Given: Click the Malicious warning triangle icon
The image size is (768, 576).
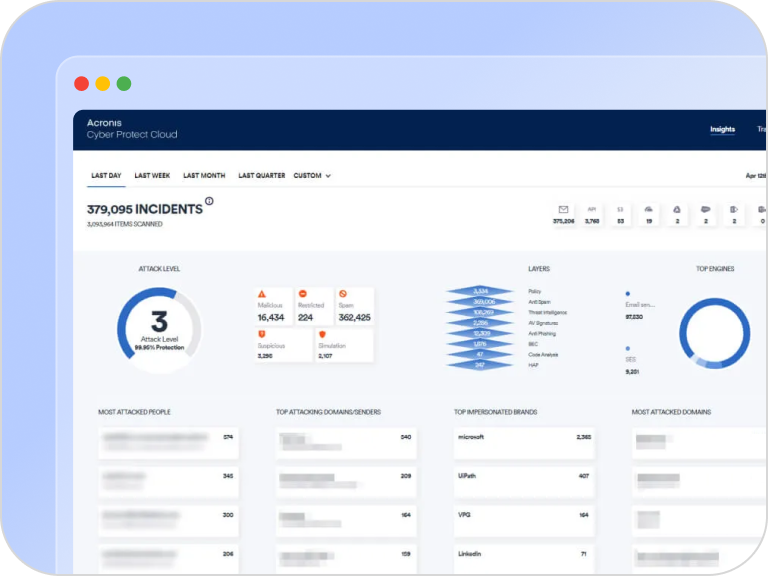Looking at the screenshot, I should [262, 294].
